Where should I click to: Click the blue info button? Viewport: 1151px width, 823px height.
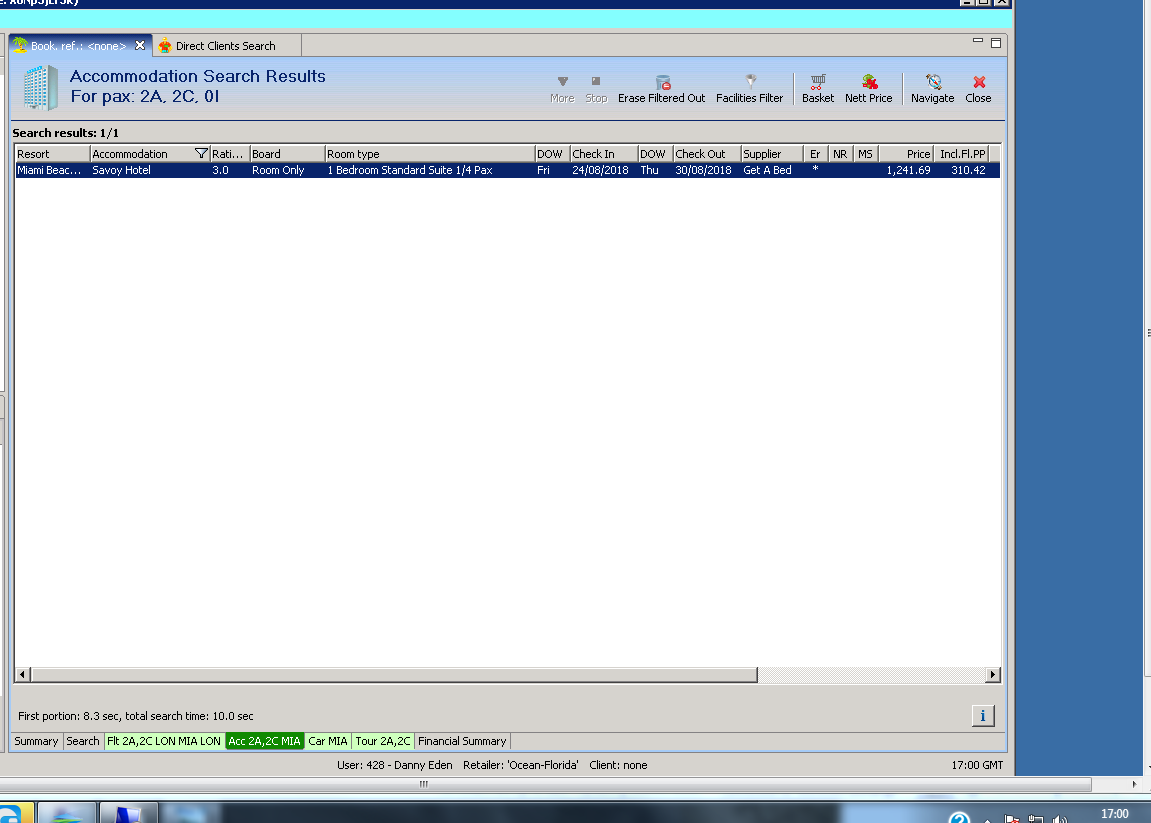tap(983, 715)
